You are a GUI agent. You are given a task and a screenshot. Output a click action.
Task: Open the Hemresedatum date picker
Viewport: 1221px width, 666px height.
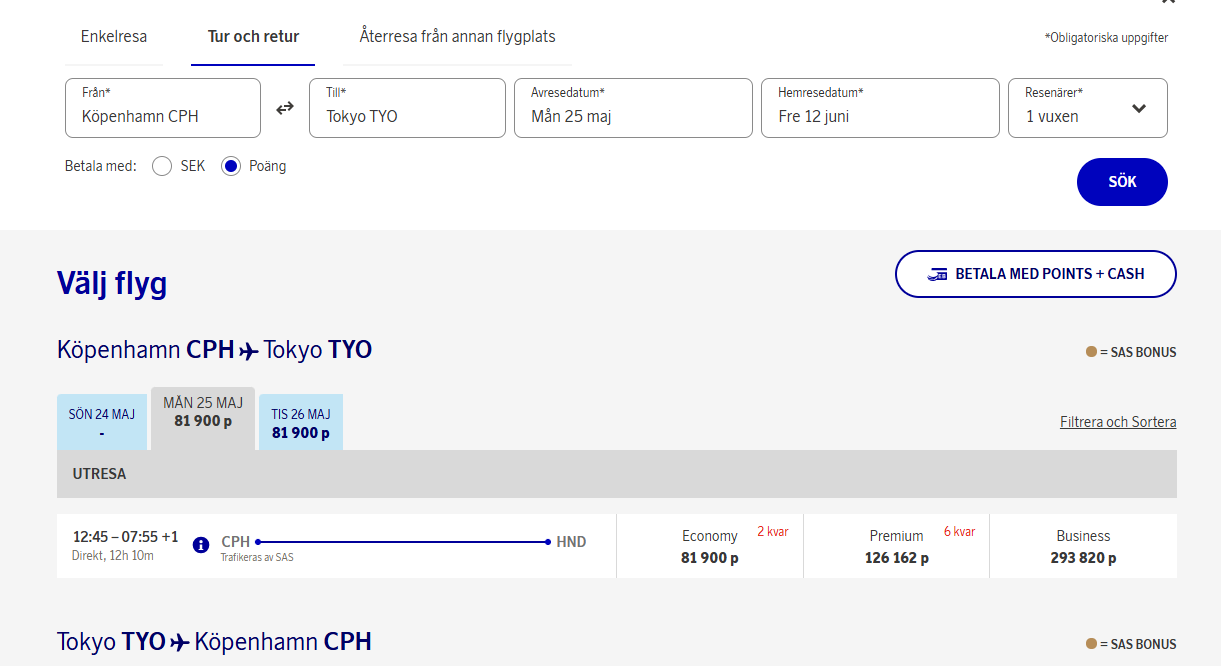pos(880,108)
